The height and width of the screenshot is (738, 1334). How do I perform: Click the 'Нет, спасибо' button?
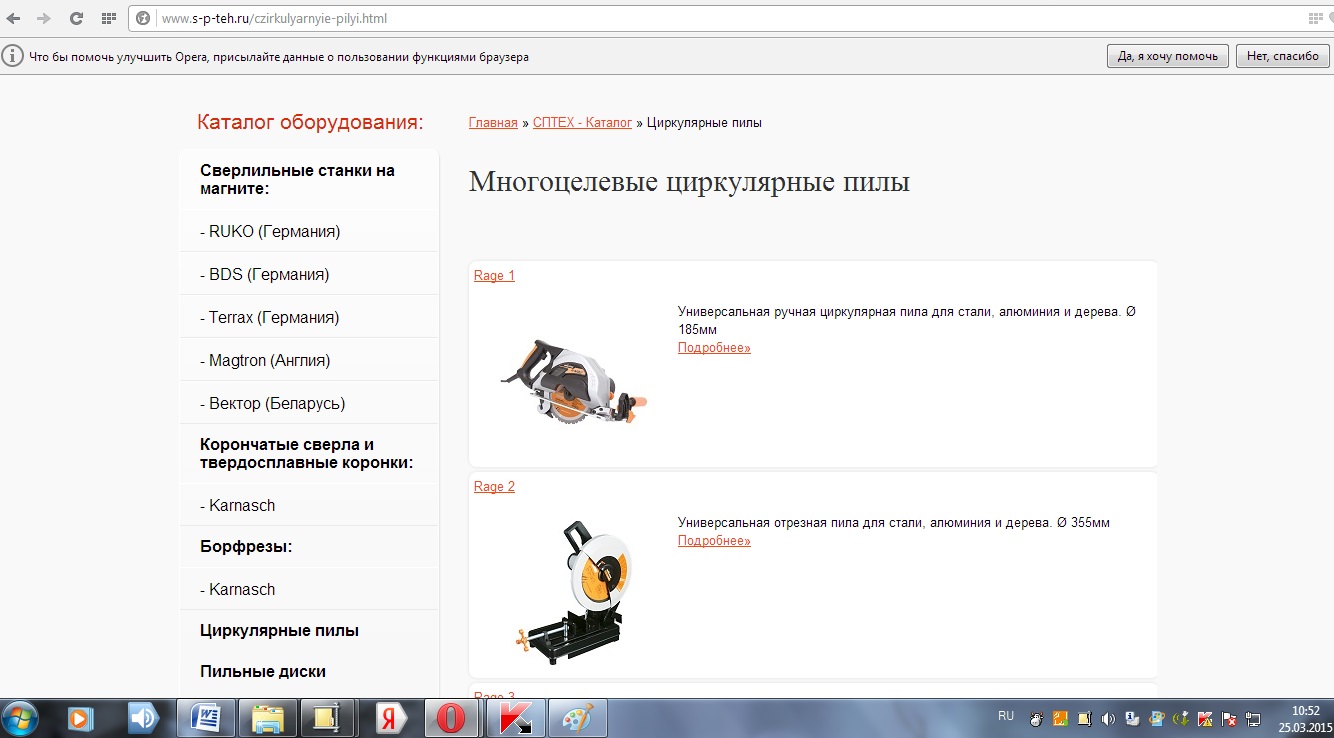(x=1283, y=56)
